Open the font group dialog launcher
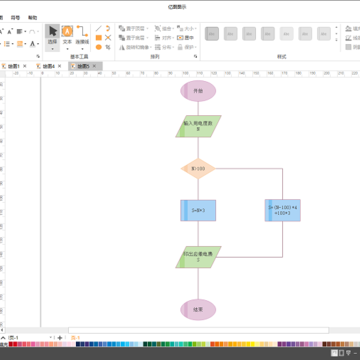360x360 pixels. click(x=38, y=56)
